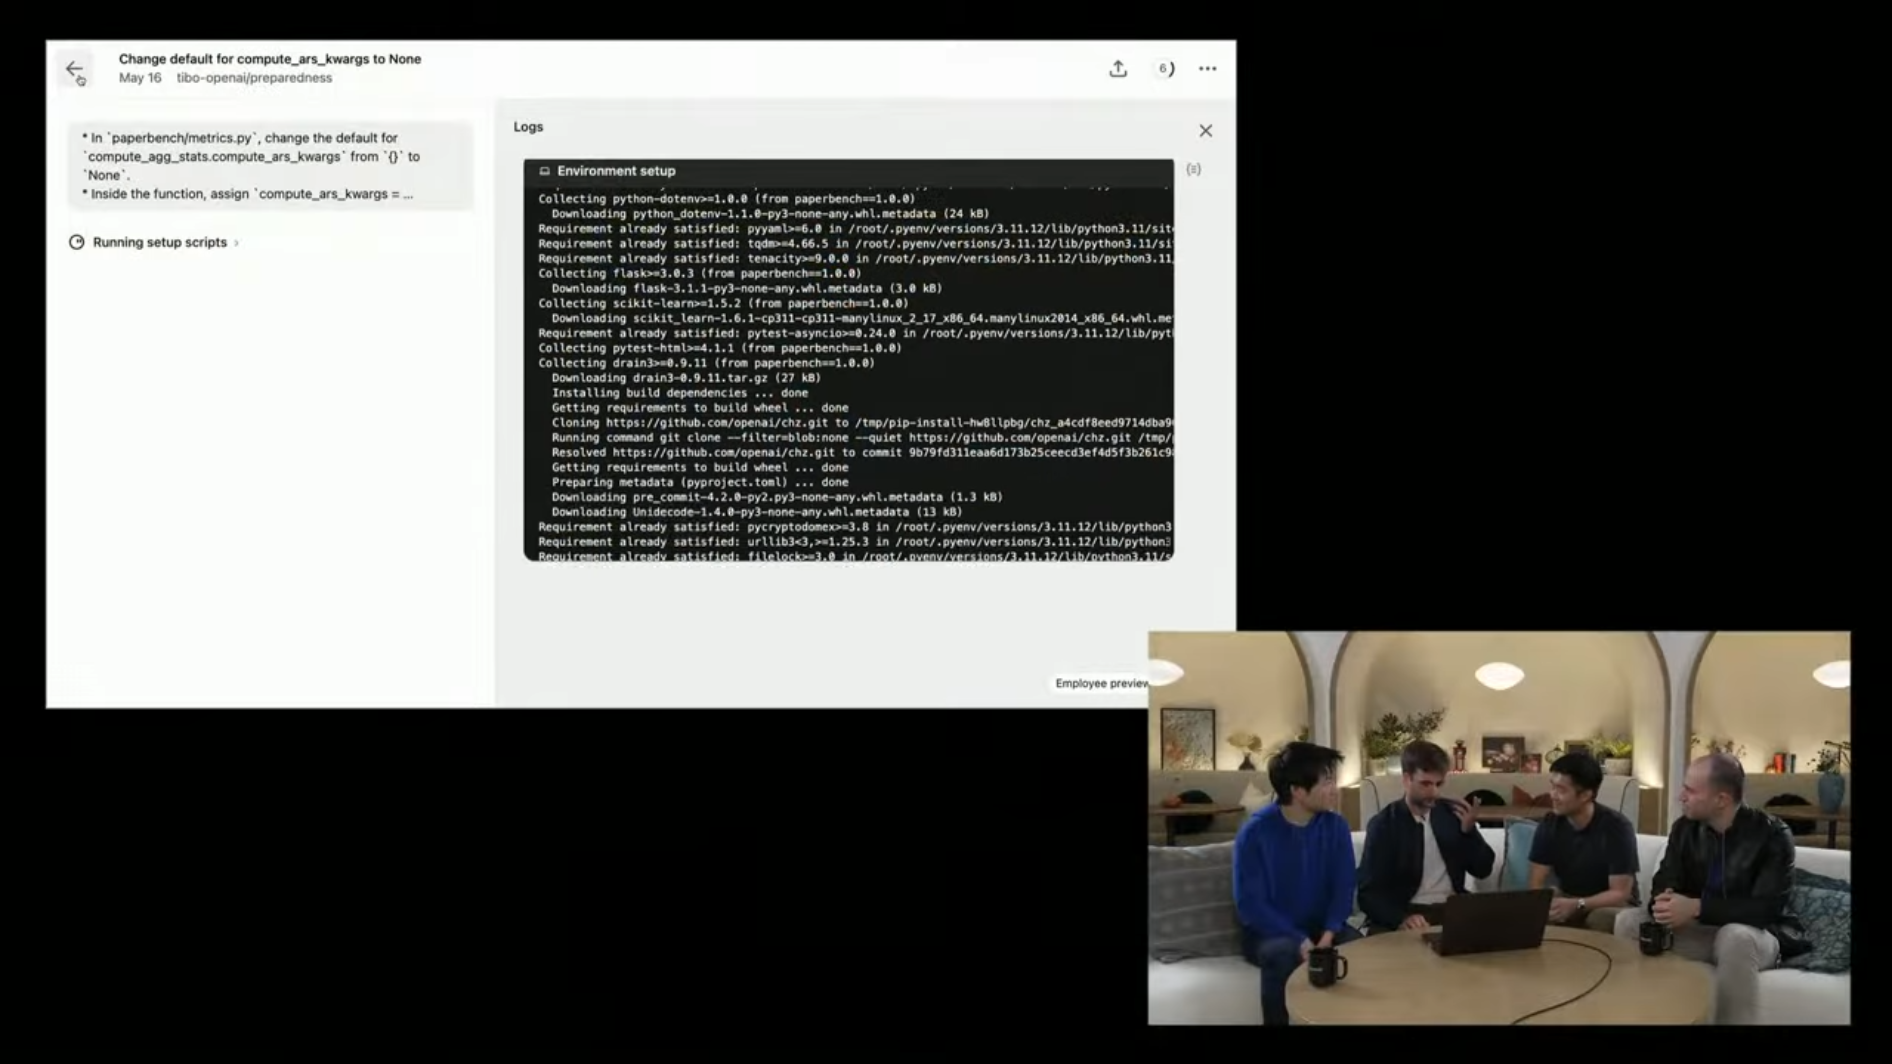
Task: Open the task prompt message bubble
Action: coord(270,166)
